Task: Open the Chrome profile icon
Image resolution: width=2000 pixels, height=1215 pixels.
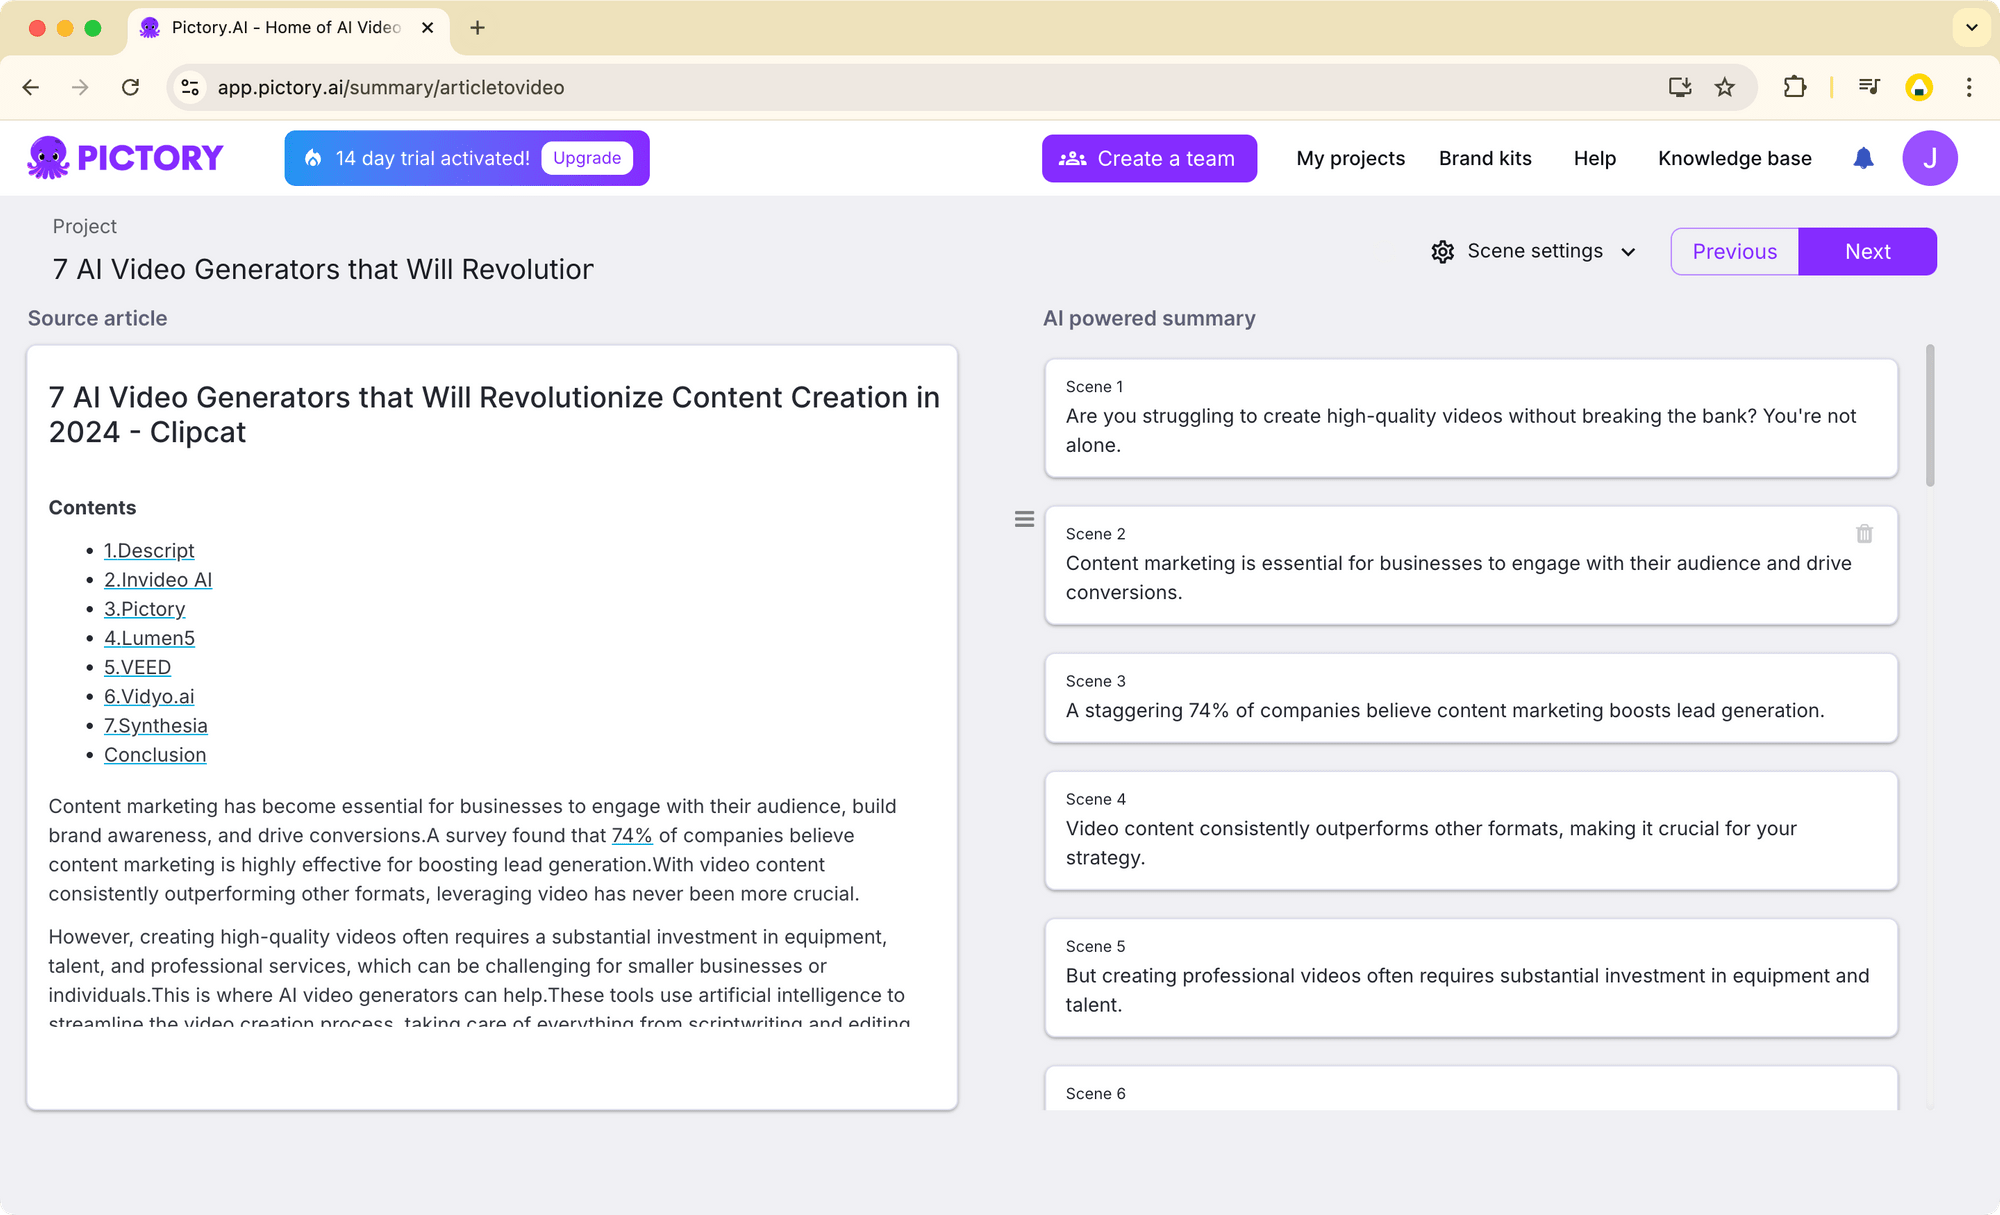Action: pyautogui.click(x=1918, y=87)
